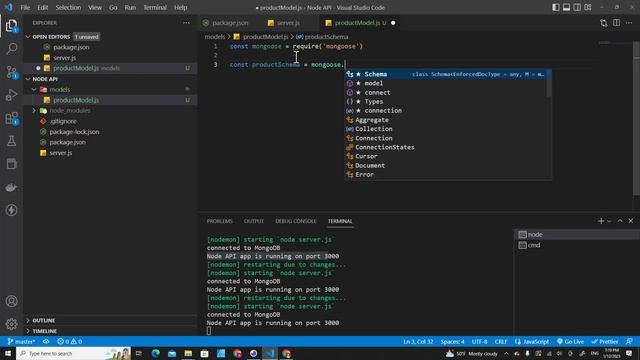Click the Windows Start button

[8, 353]
